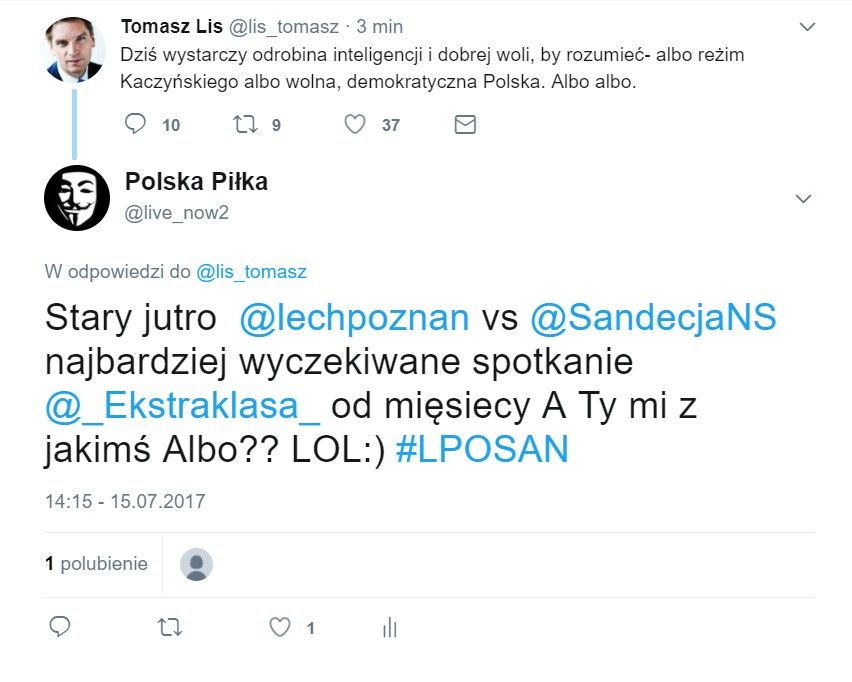
Task: Like the Tomasz Lis tweet via heart icon
Action: [x=355, y=124]
